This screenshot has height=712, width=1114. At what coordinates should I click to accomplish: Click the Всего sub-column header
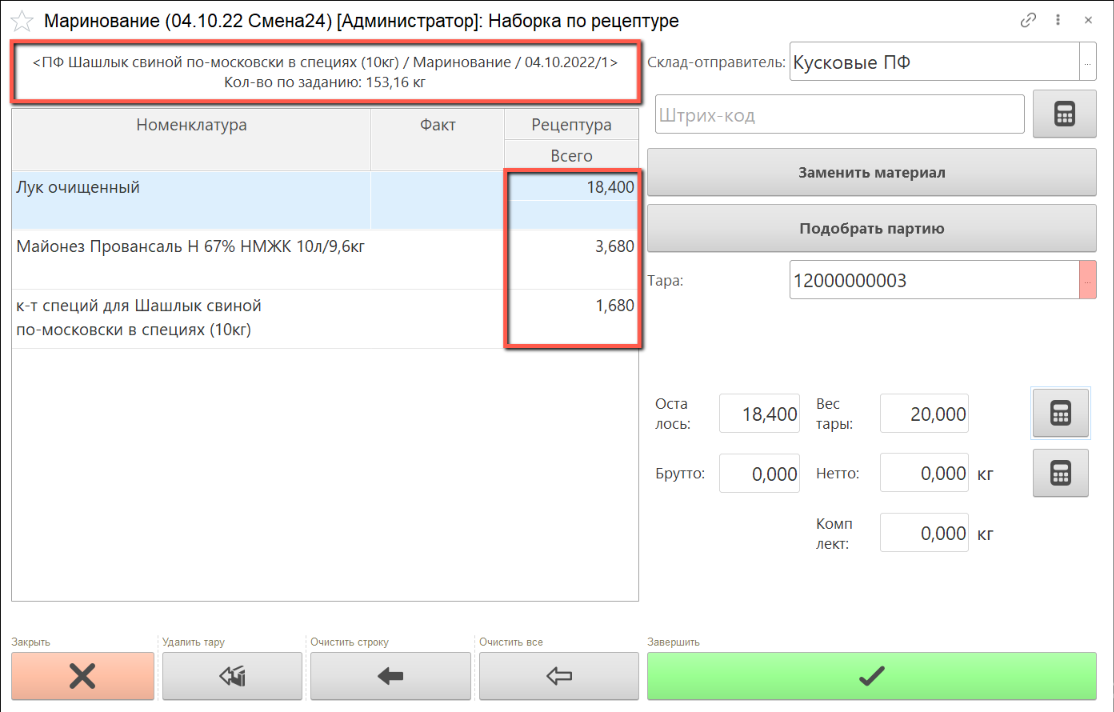point(571,156)
